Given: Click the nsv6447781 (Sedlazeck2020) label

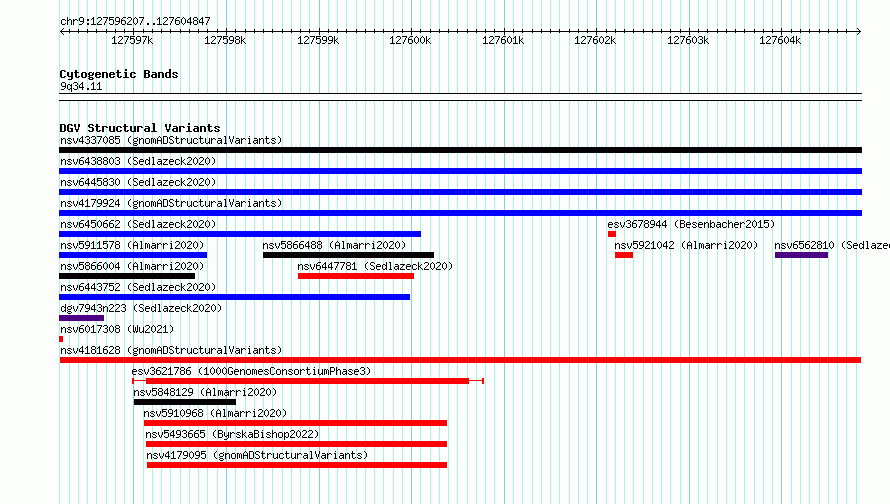Looking at the screenshot, I should (x=375, y=266).
